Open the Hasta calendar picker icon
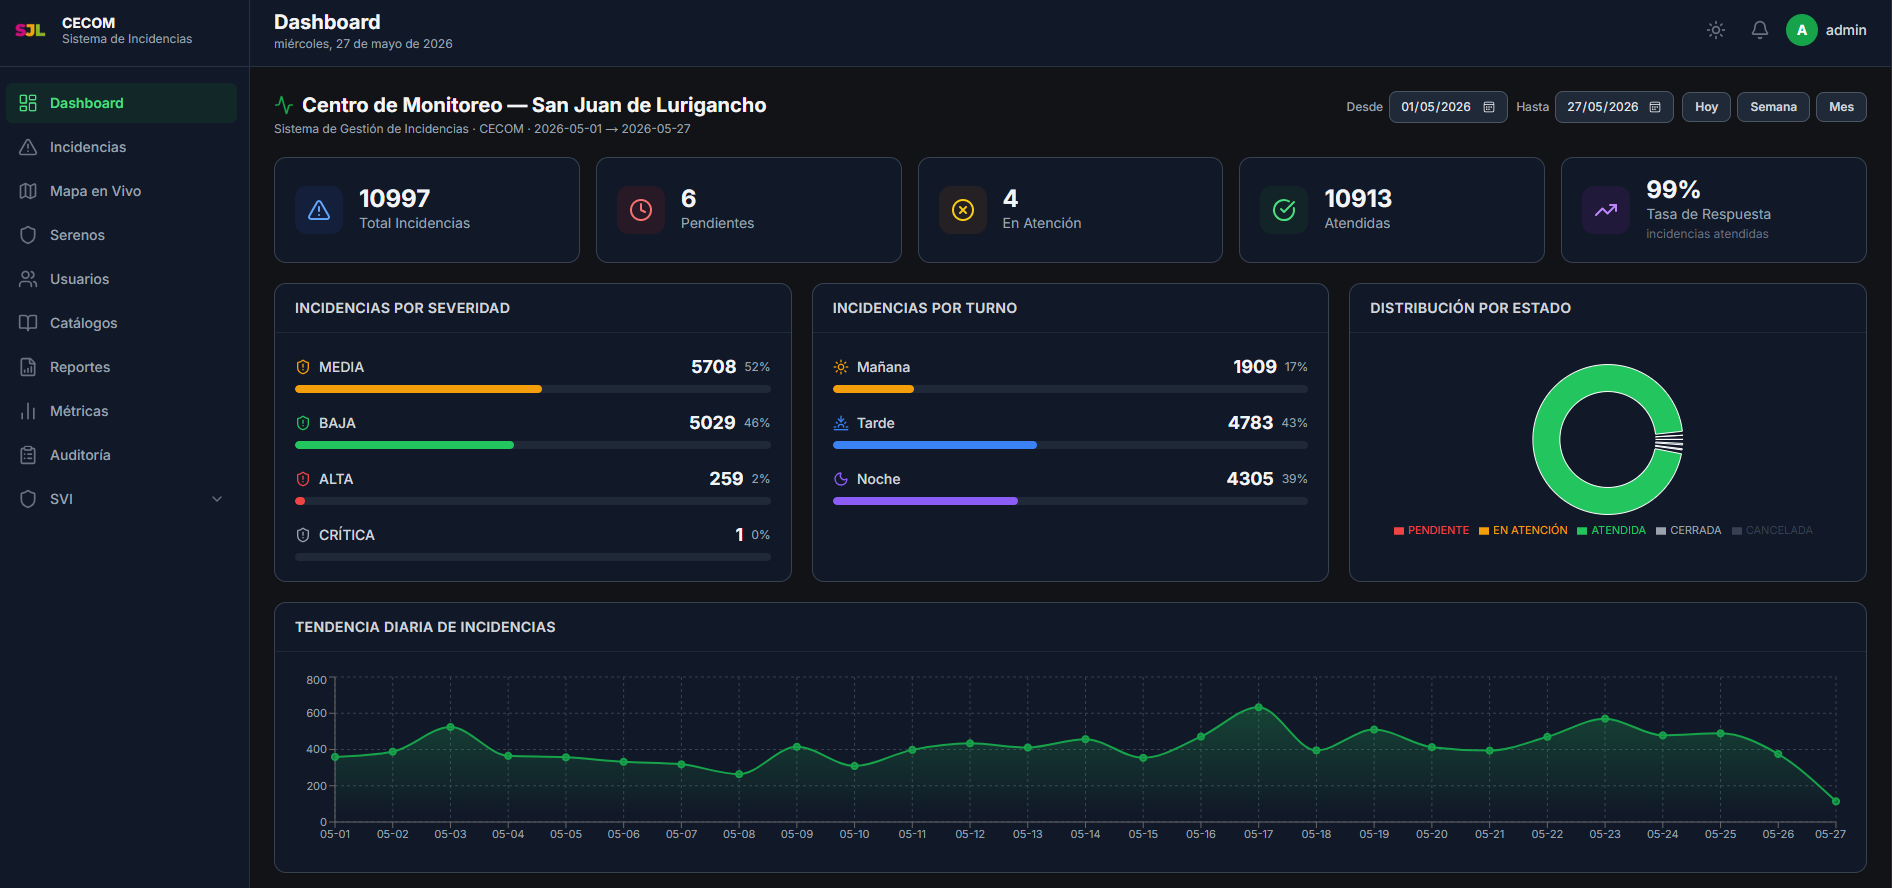Viewport: 1892px width, 888px height. (1655, 107)
